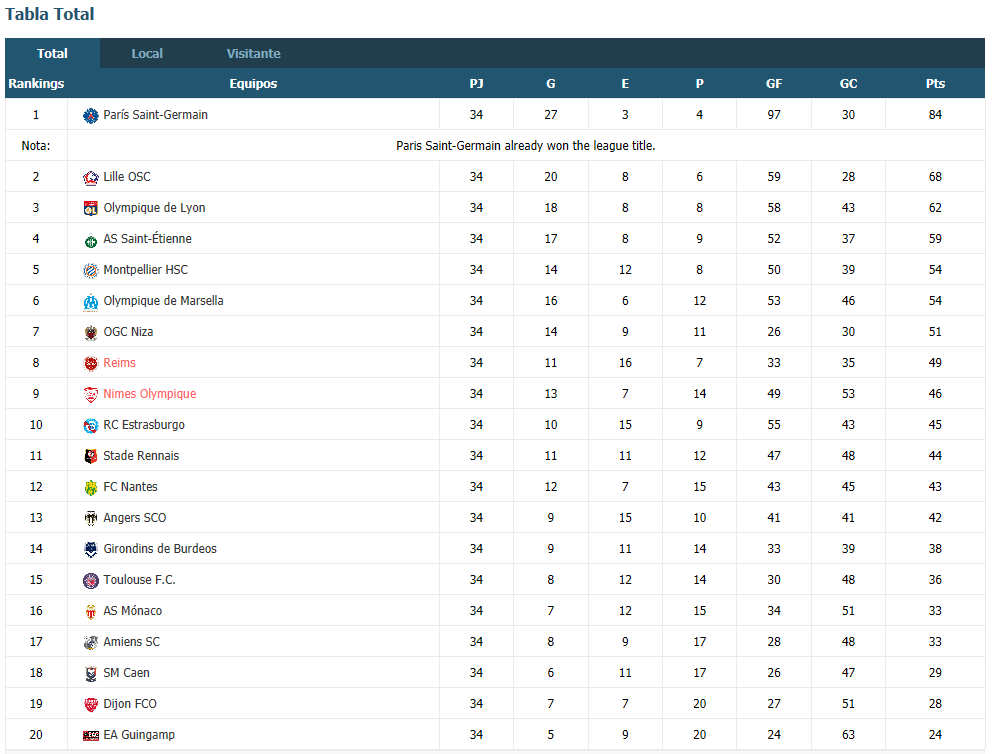
Task: Click the Olympique de Marsella logo
Action: point(91,301)
